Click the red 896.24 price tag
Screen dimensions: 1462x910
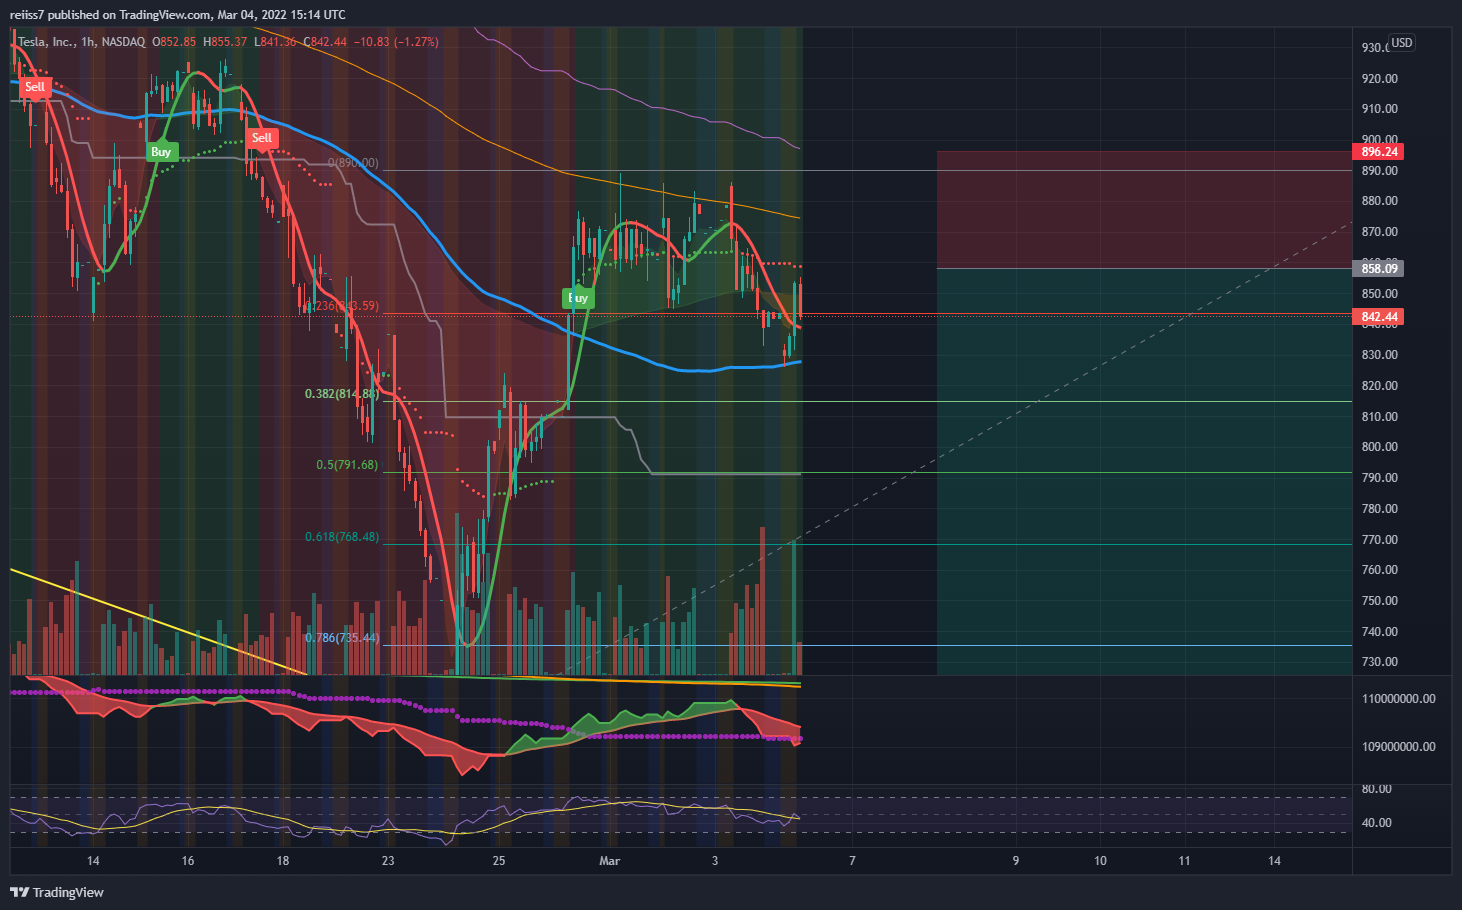pos(1379,152)
